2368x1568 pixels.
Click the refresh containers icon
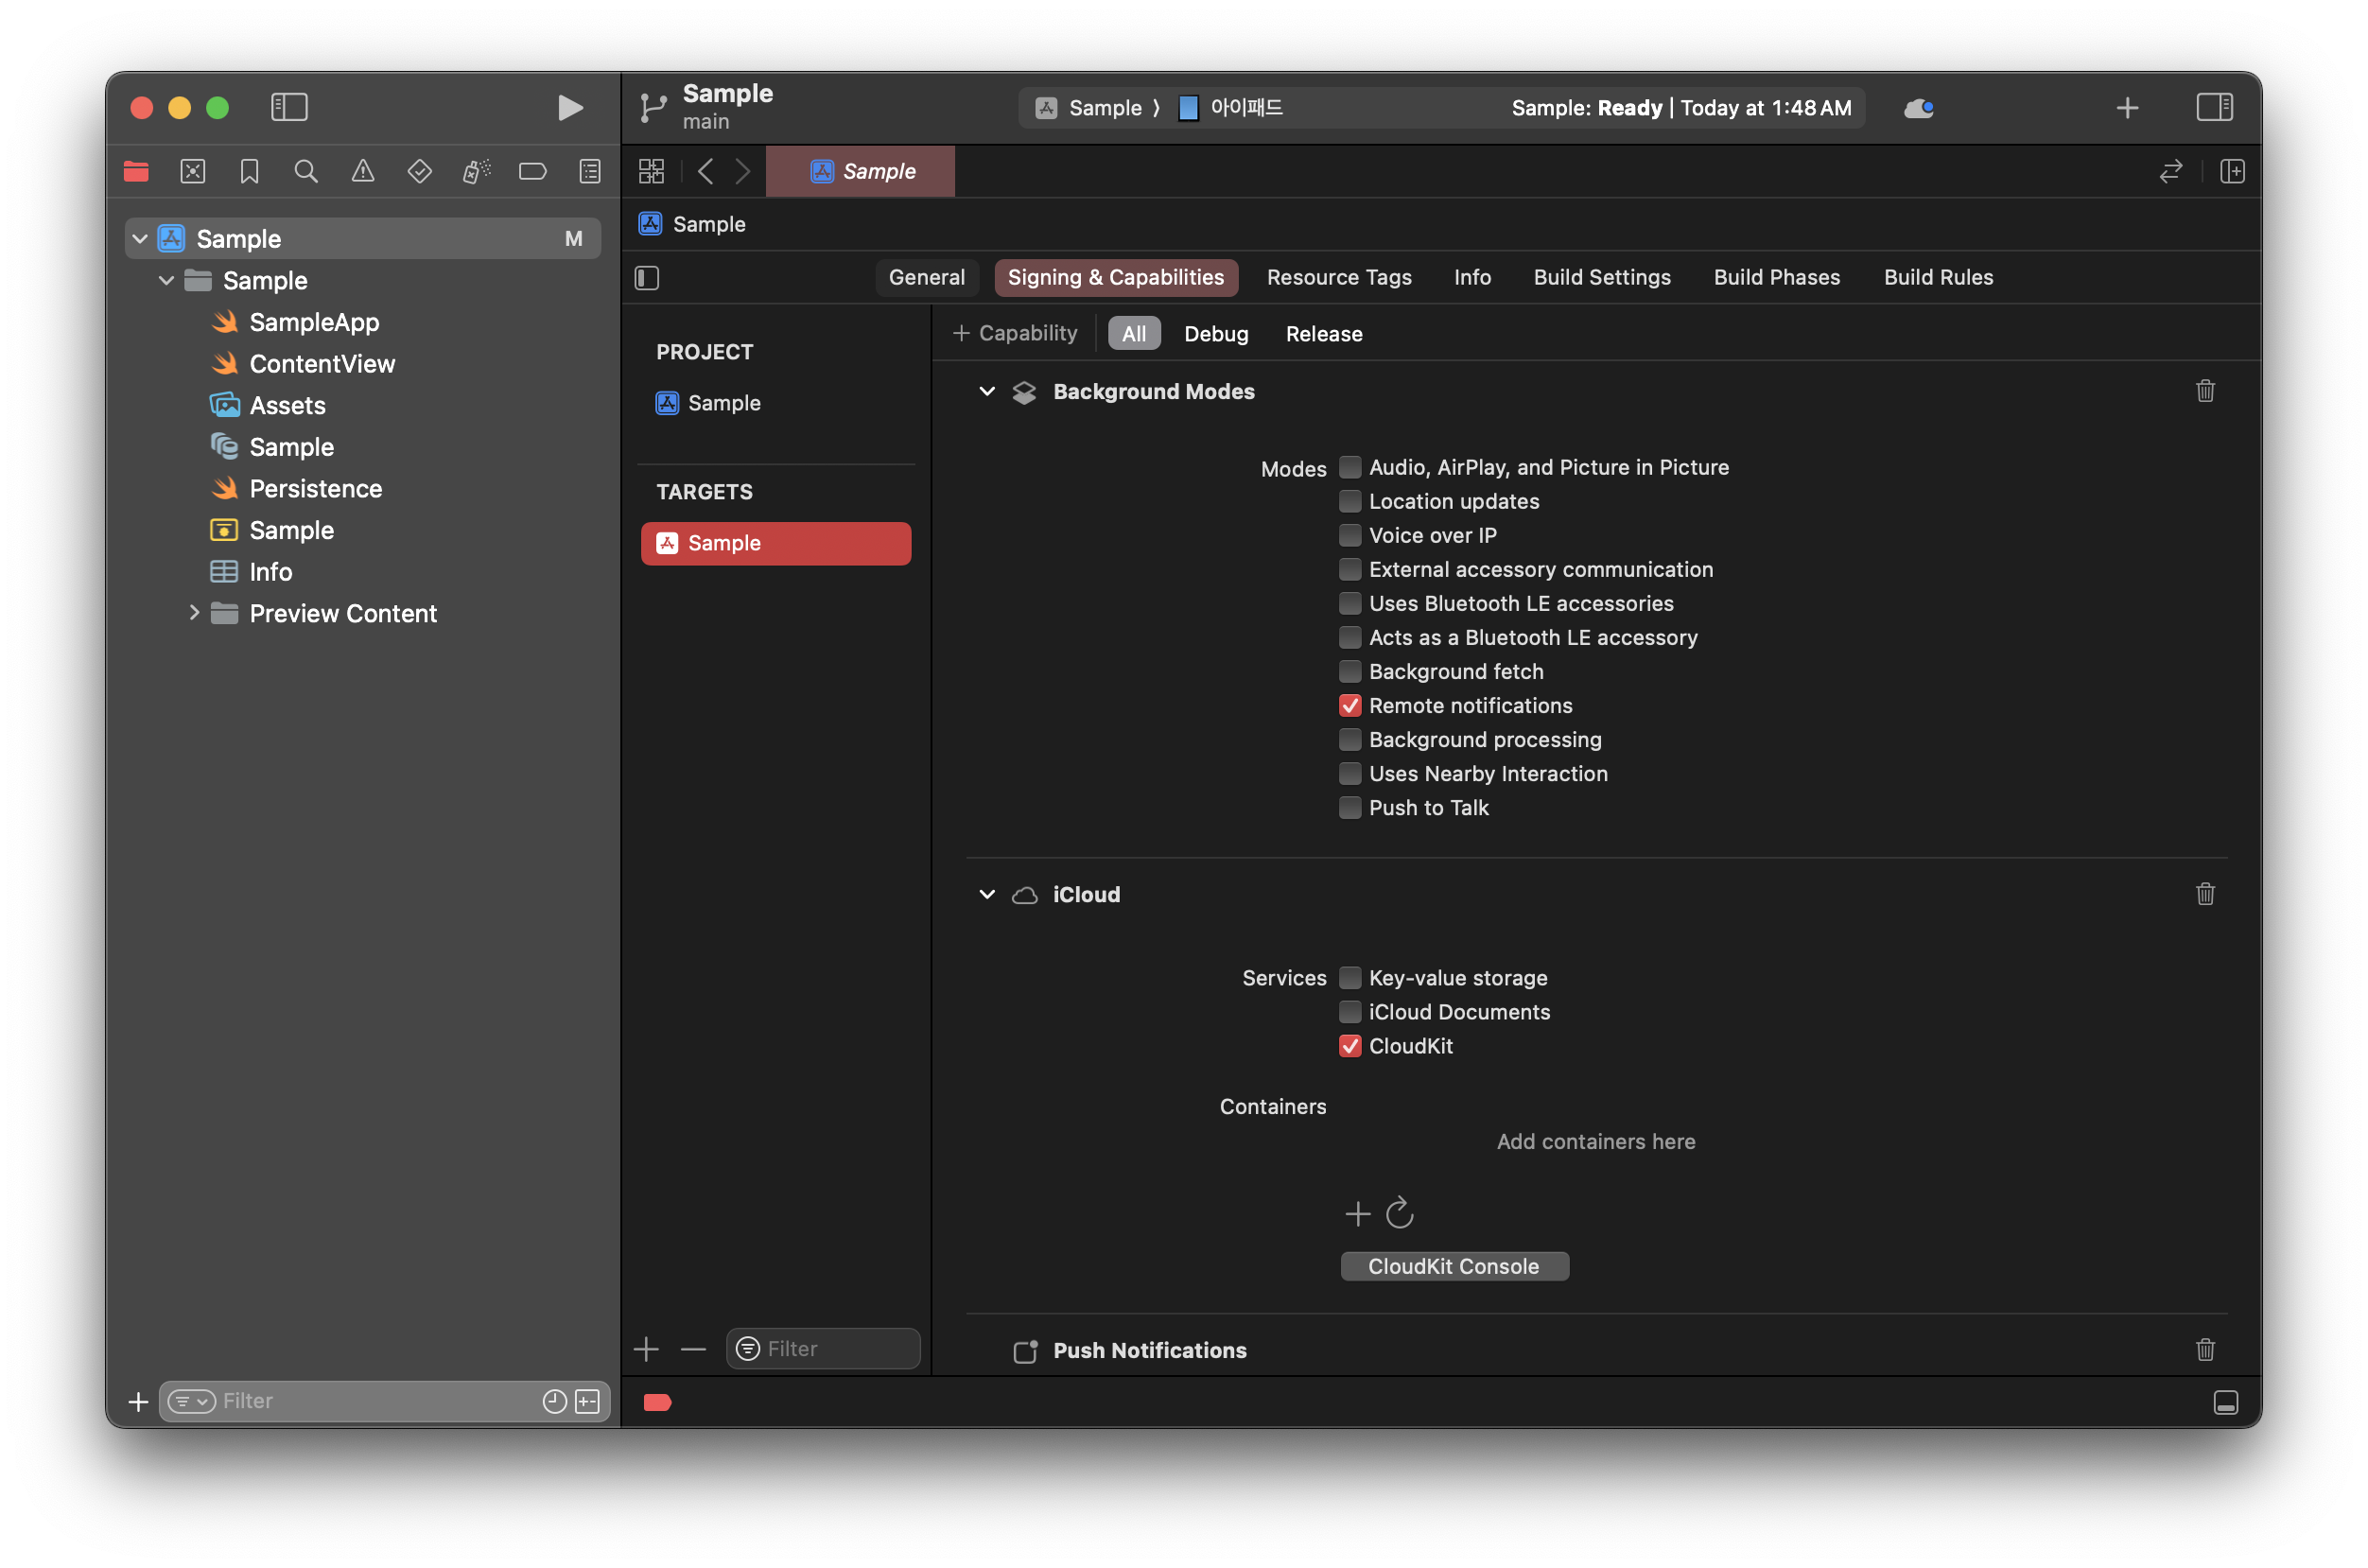click(x=1399, y=1213)
